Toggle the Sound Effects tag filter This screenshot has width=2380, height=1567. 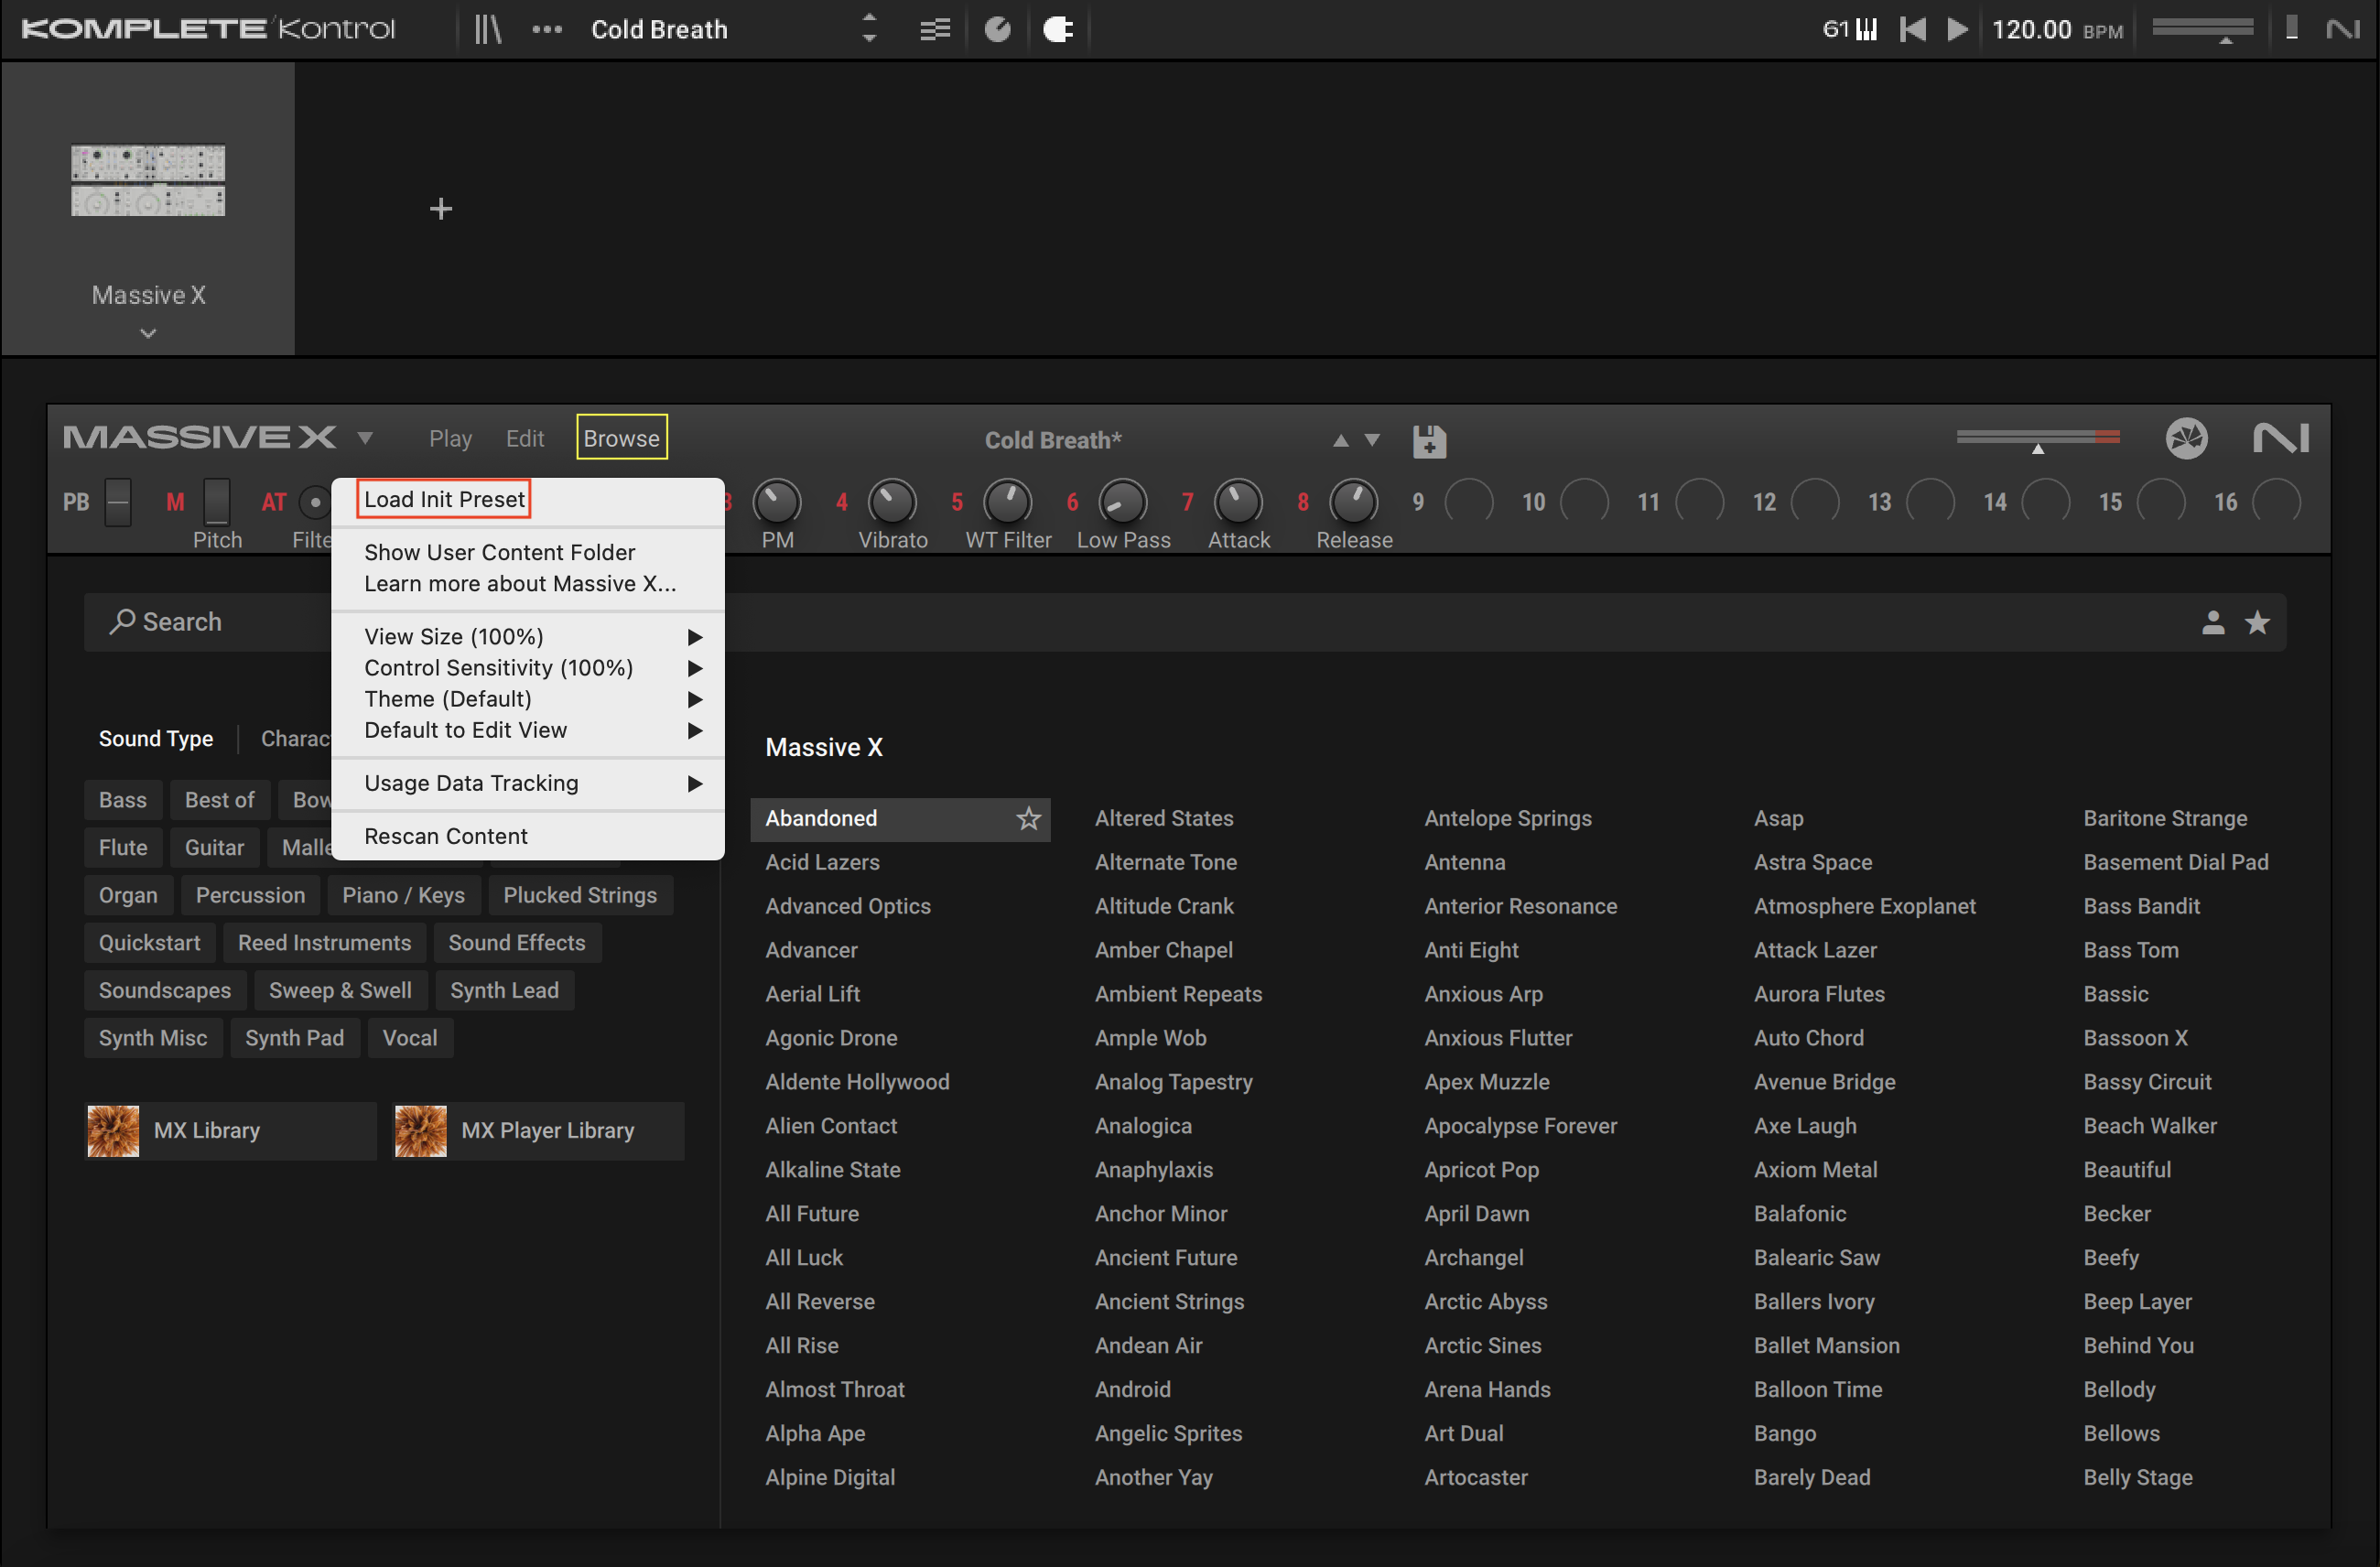(x=517, y=942)
